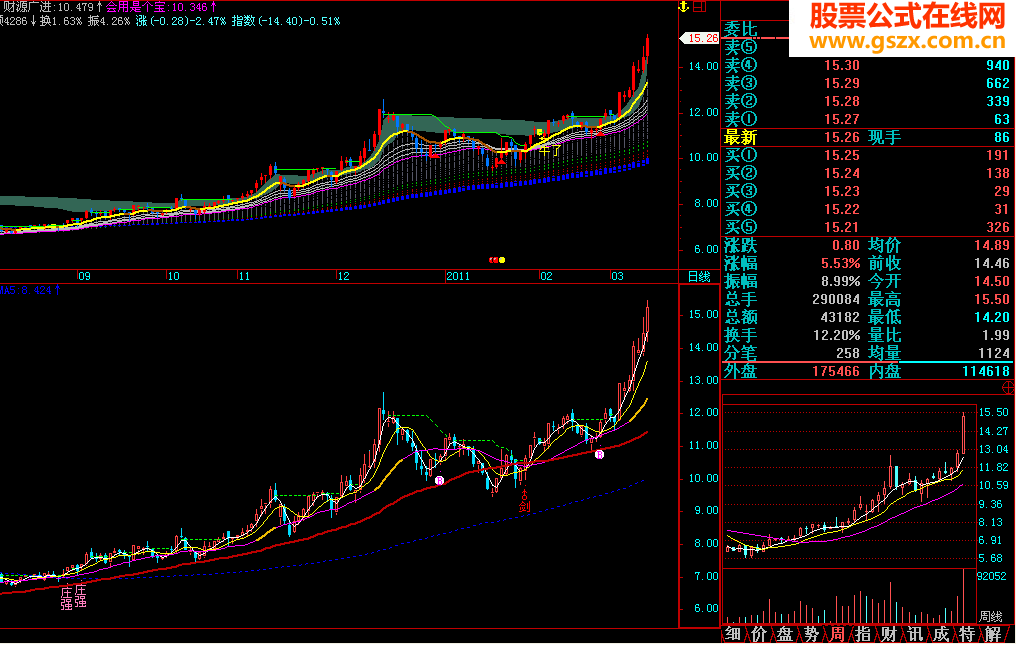Select the 买② price 15.24
Screen dimensions: 1017x645
(x=842, y=173)
